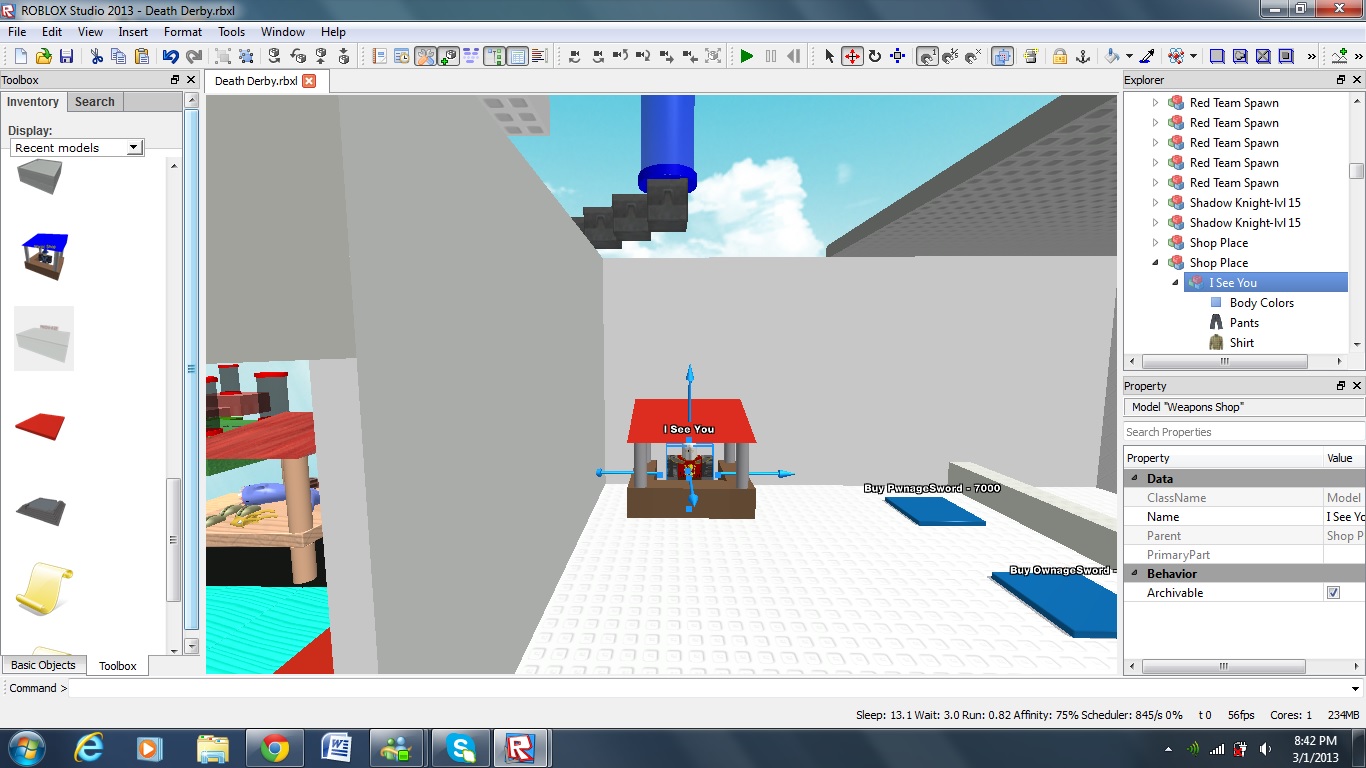Toggle the Explorer tree panel button
The width and height of the screenshot is (1366, 768).
pyautogui.click(x=494, y=57)
